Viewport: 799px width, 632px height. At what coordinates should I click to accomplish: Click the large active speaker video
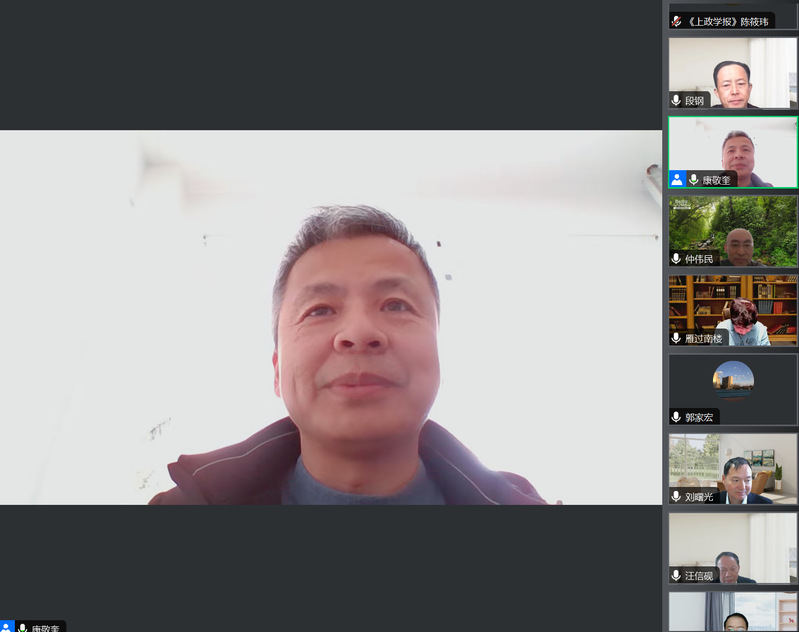click(x=330, y=317)
